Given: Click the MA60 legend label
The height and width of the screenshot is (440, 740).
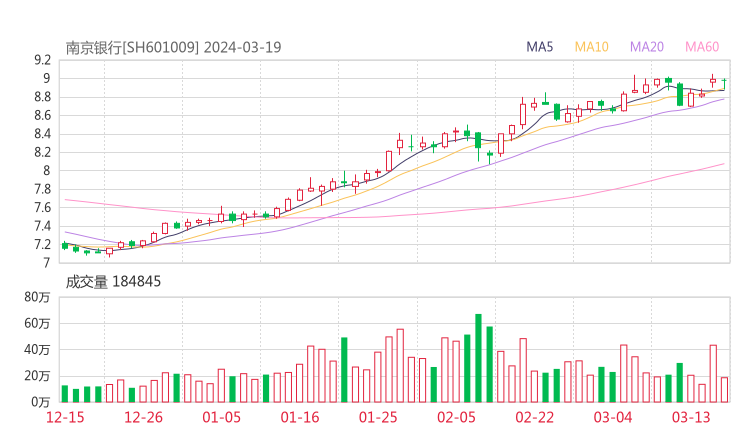Looking at the screenshot, I should click(x=702, y=47).
